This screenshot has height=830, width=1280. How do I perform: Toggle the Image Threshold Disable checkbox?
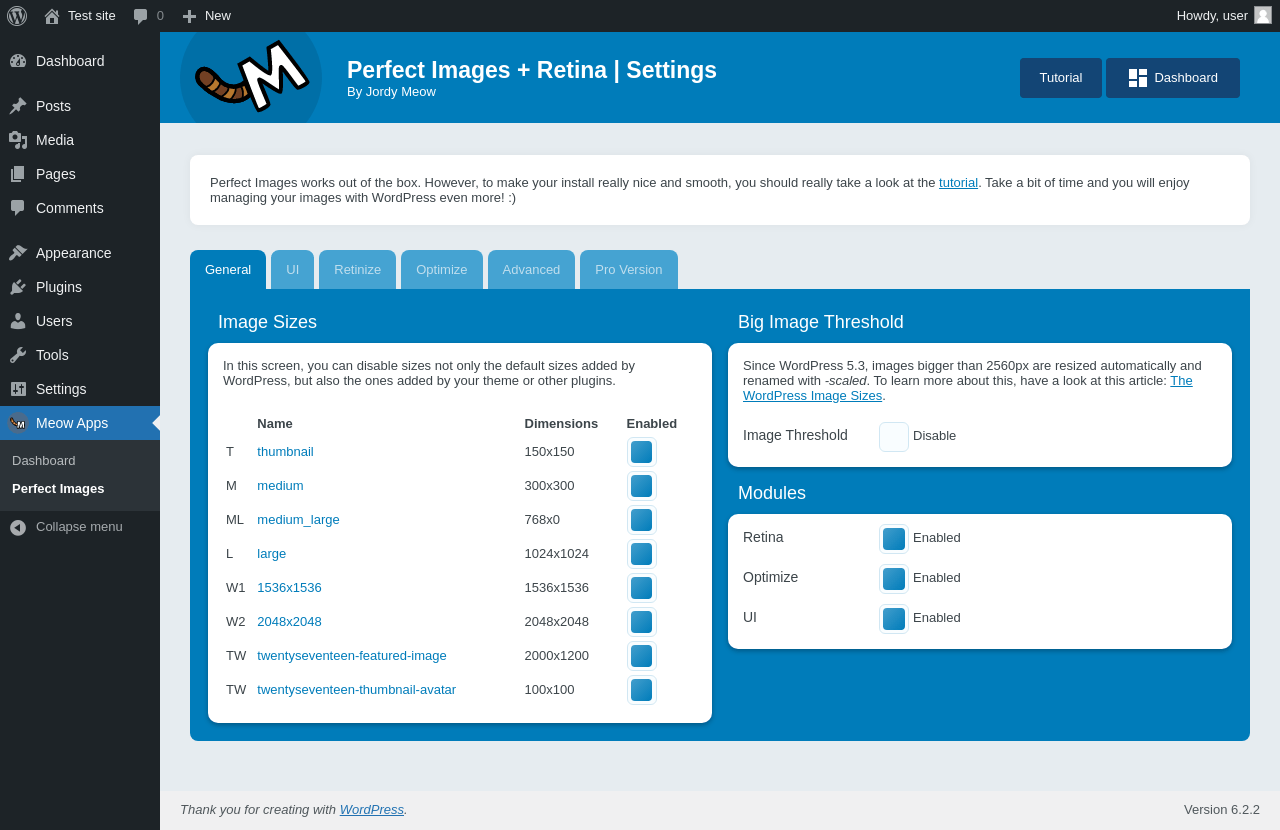[893, 437]
